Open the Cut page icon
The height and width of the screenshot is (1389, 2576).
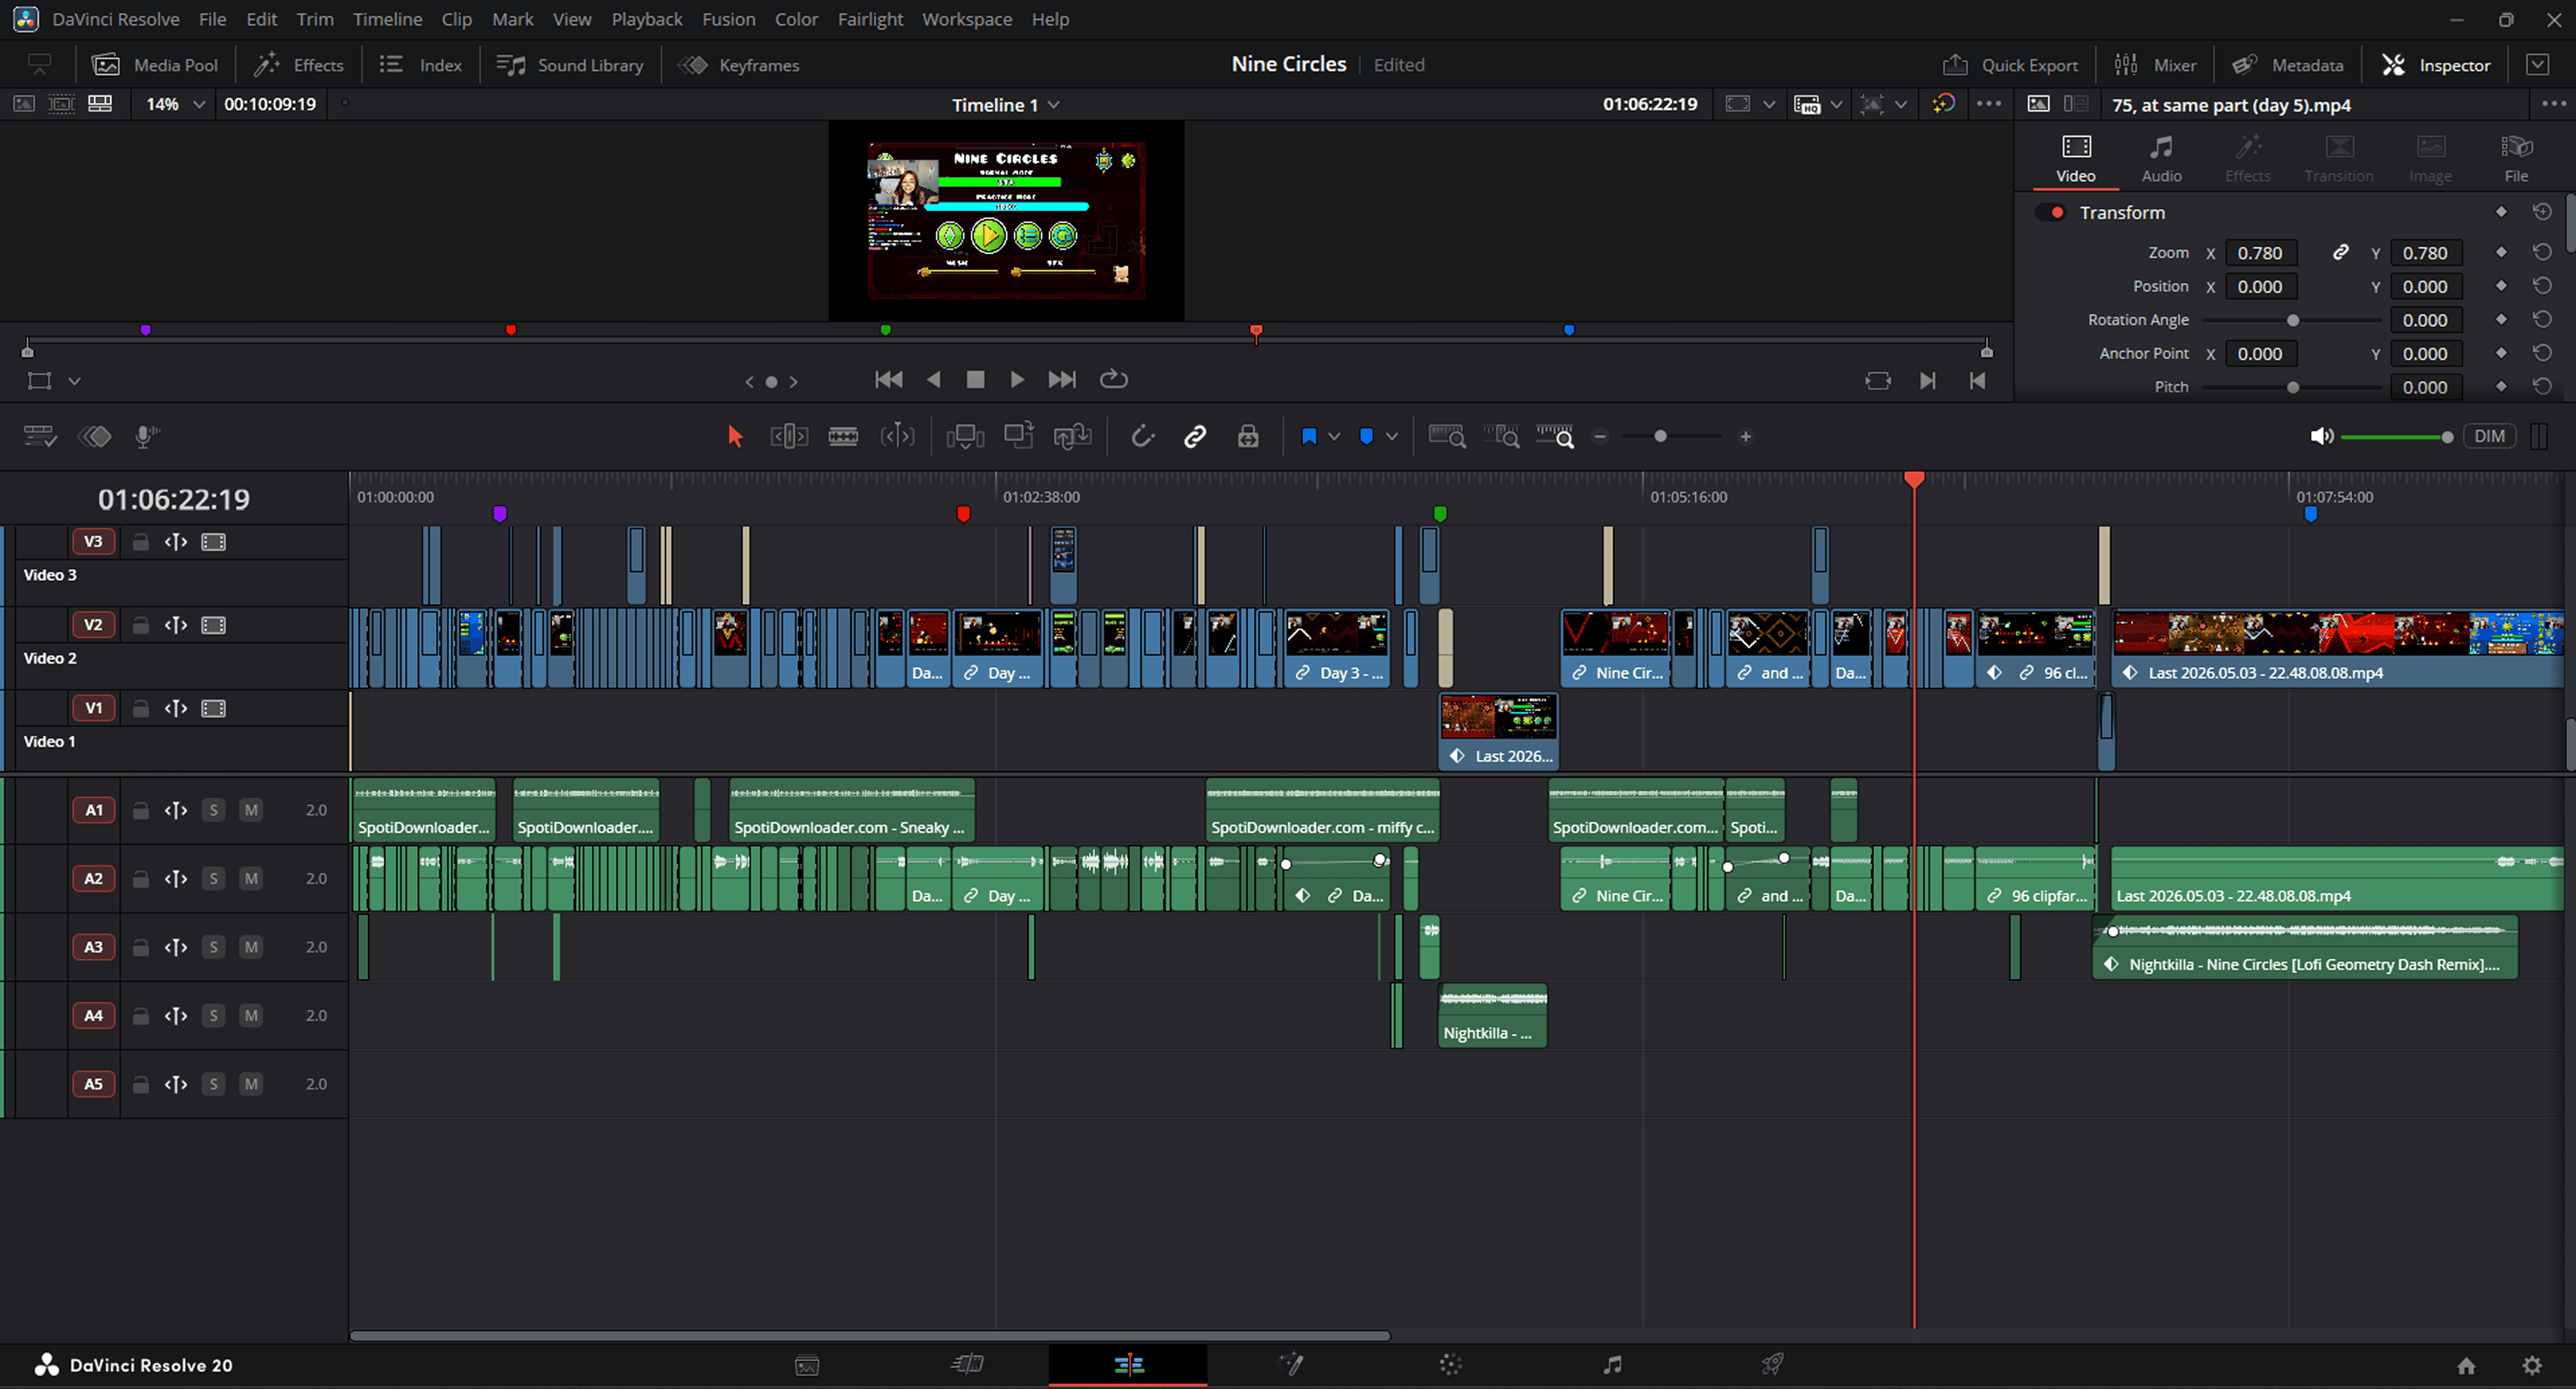[967, 1364]
